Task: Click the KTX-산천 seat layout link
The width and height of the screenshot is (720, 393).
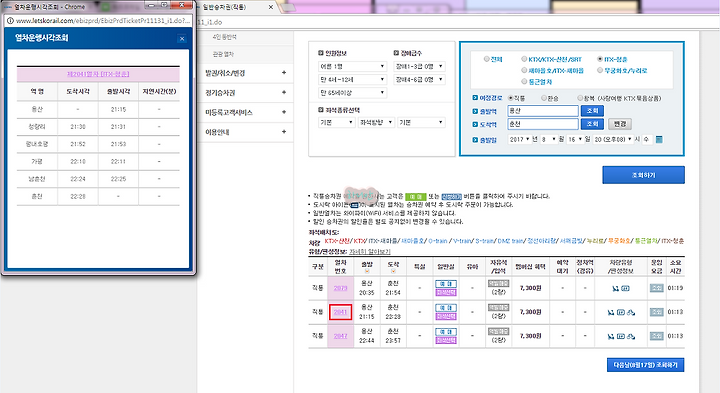Action: pyautogui.click(x=337, y=241)
